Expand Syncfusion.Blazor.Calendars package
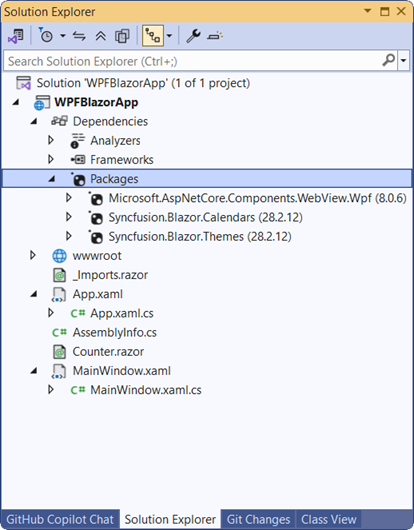 click(x=69, y=217)
